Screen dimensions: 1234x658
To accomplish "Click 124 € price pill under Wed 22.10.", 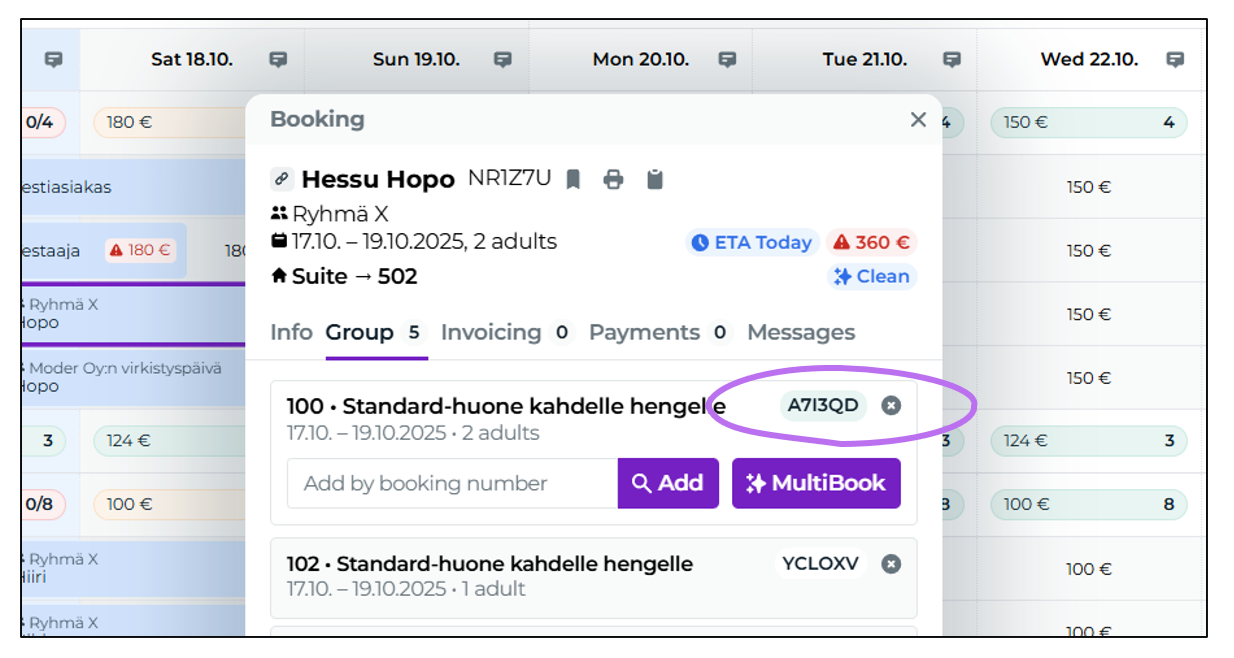I will tap(1088, 440).
